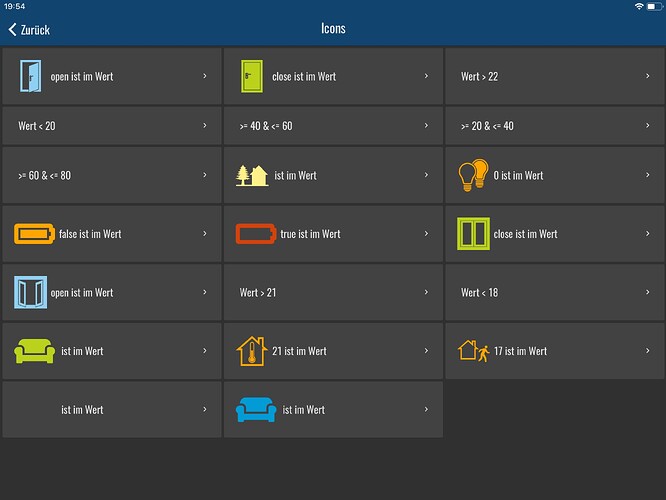Select the green closed window icon
666x500 pixels.
pos(472,233)
